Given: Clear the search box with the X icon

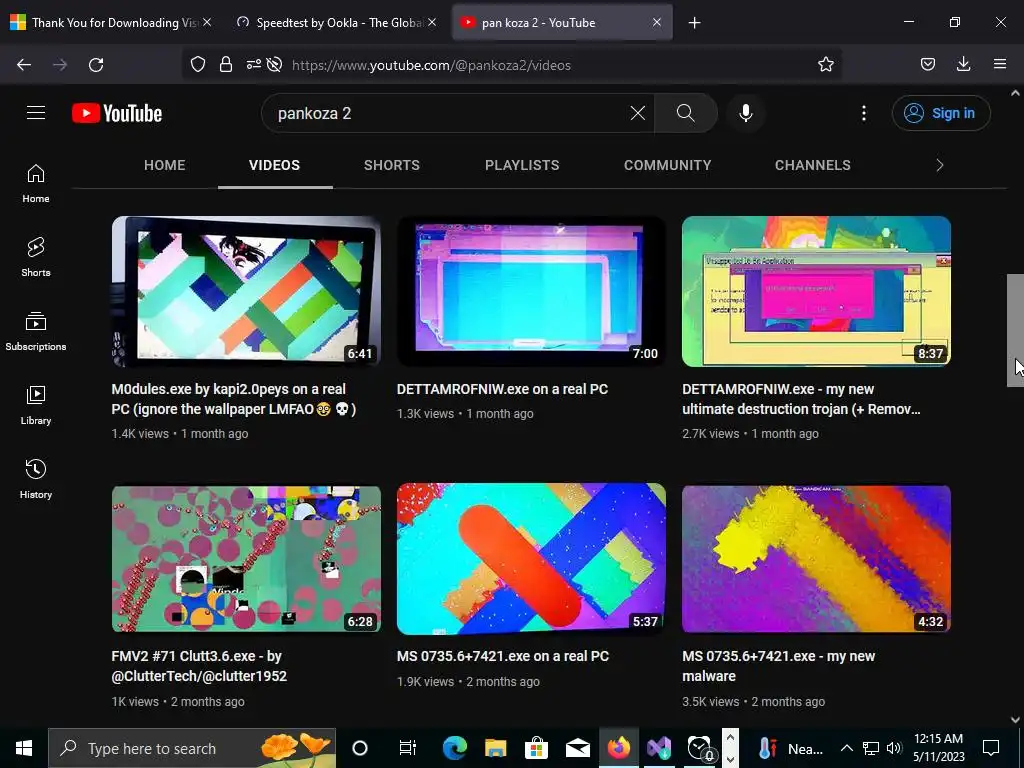Looking at the screenshot, I should [637, 113].
